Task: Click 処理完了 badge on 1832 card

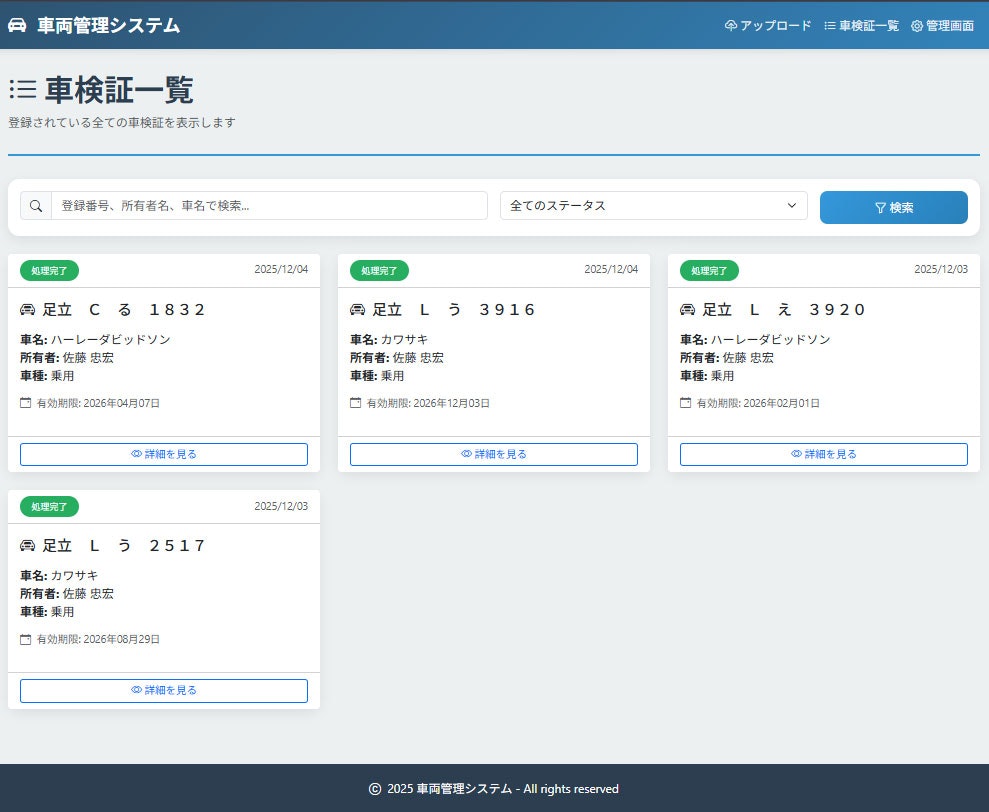Action: coord(49,271)
